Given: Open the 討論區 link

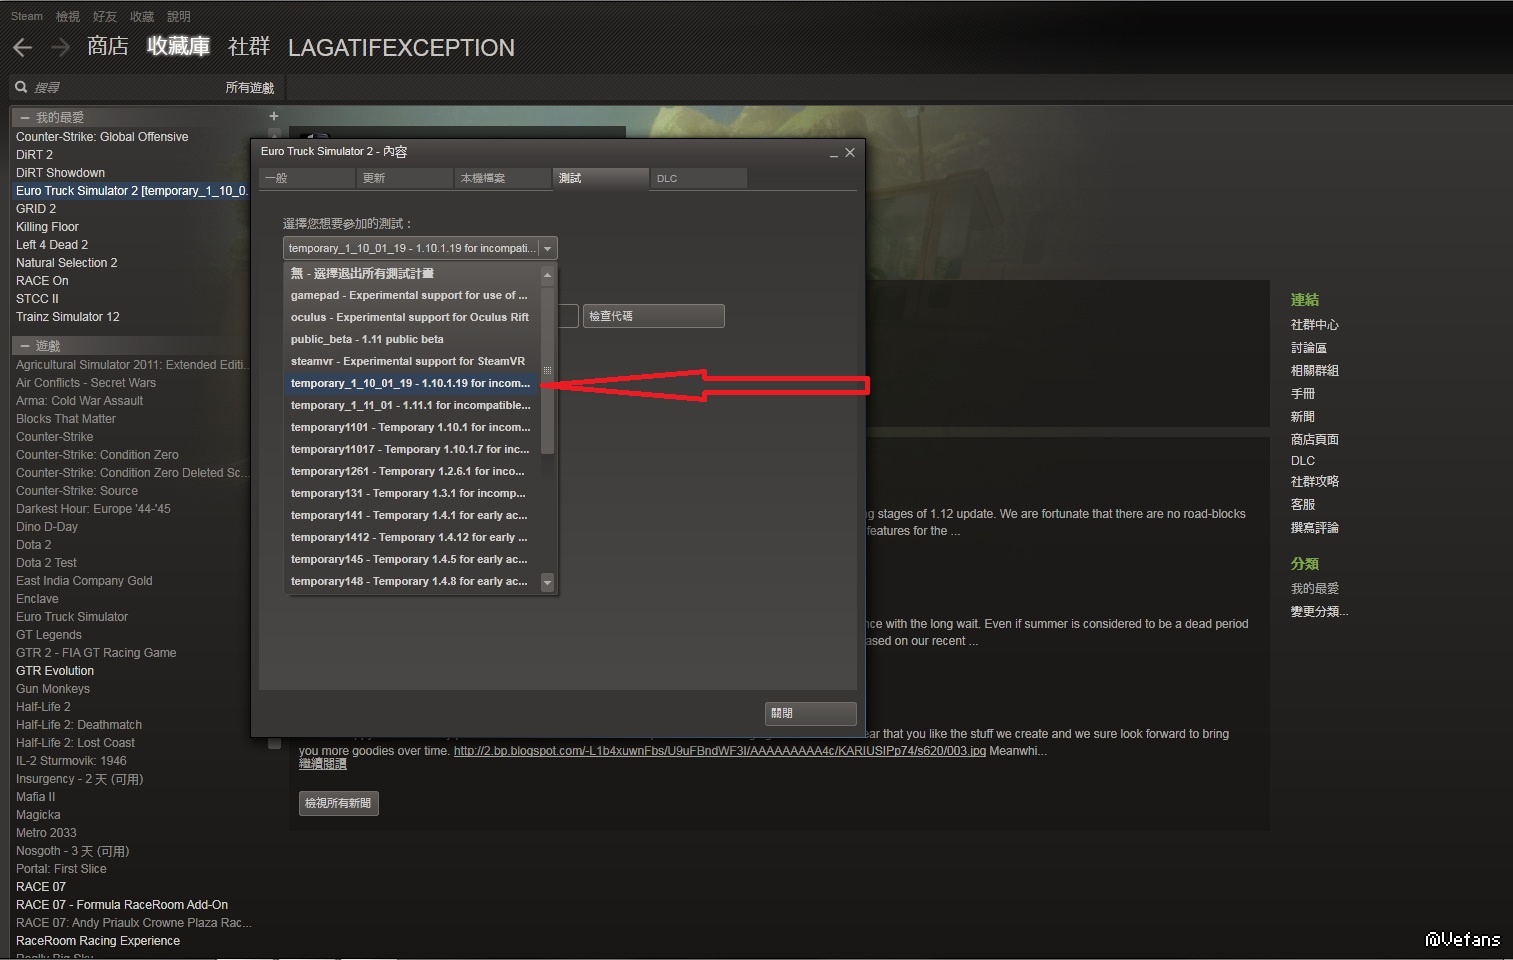Looking at the screenshot, I should [1309, 348].
